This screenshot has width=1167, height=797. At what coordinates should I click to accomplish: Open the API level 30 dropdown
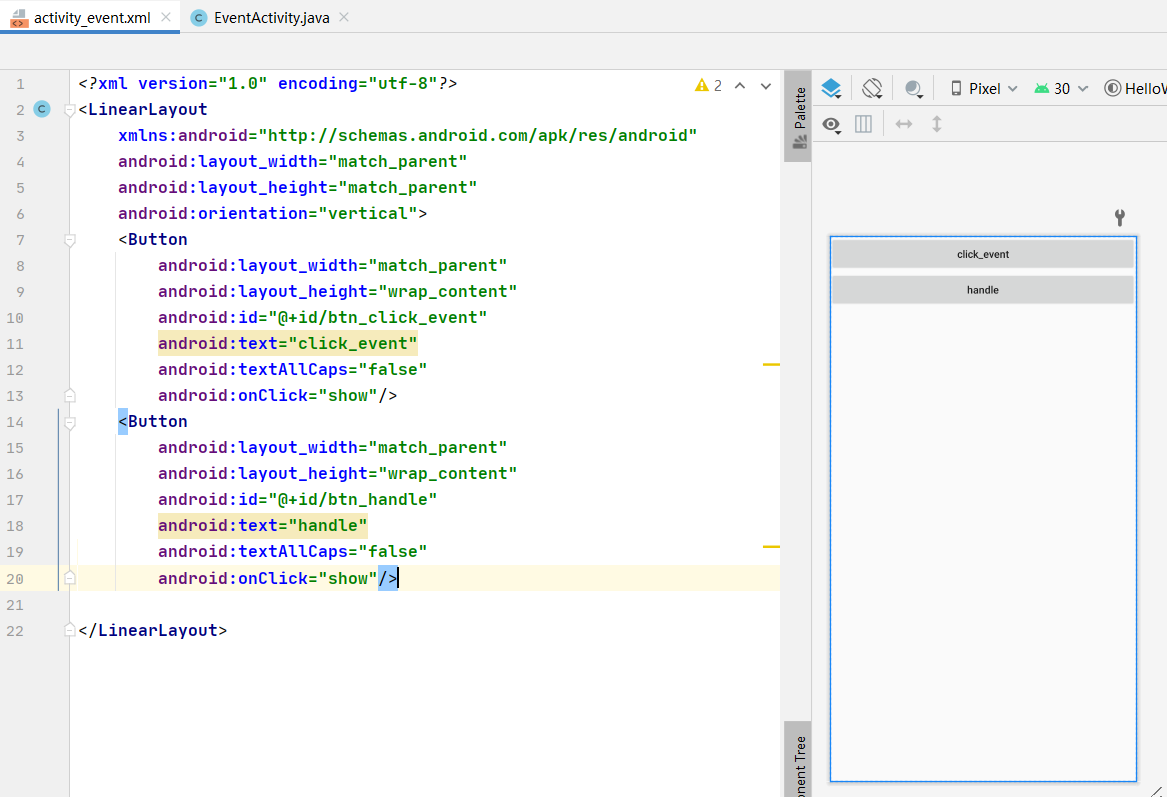tap(1061, 89)
